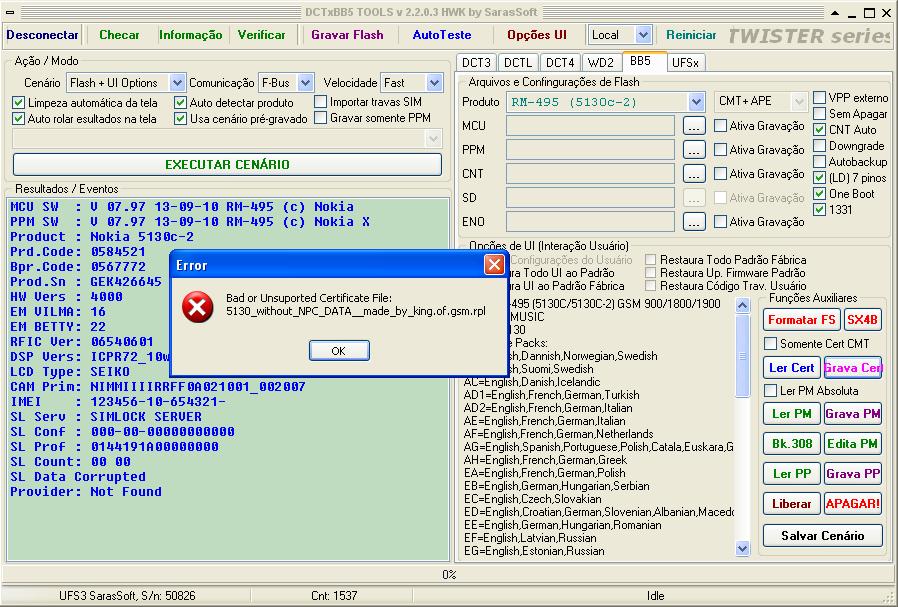This screenshot has width=898, height=607.
Task: Toggle One Boot checkbox
Action: (820, 194)
